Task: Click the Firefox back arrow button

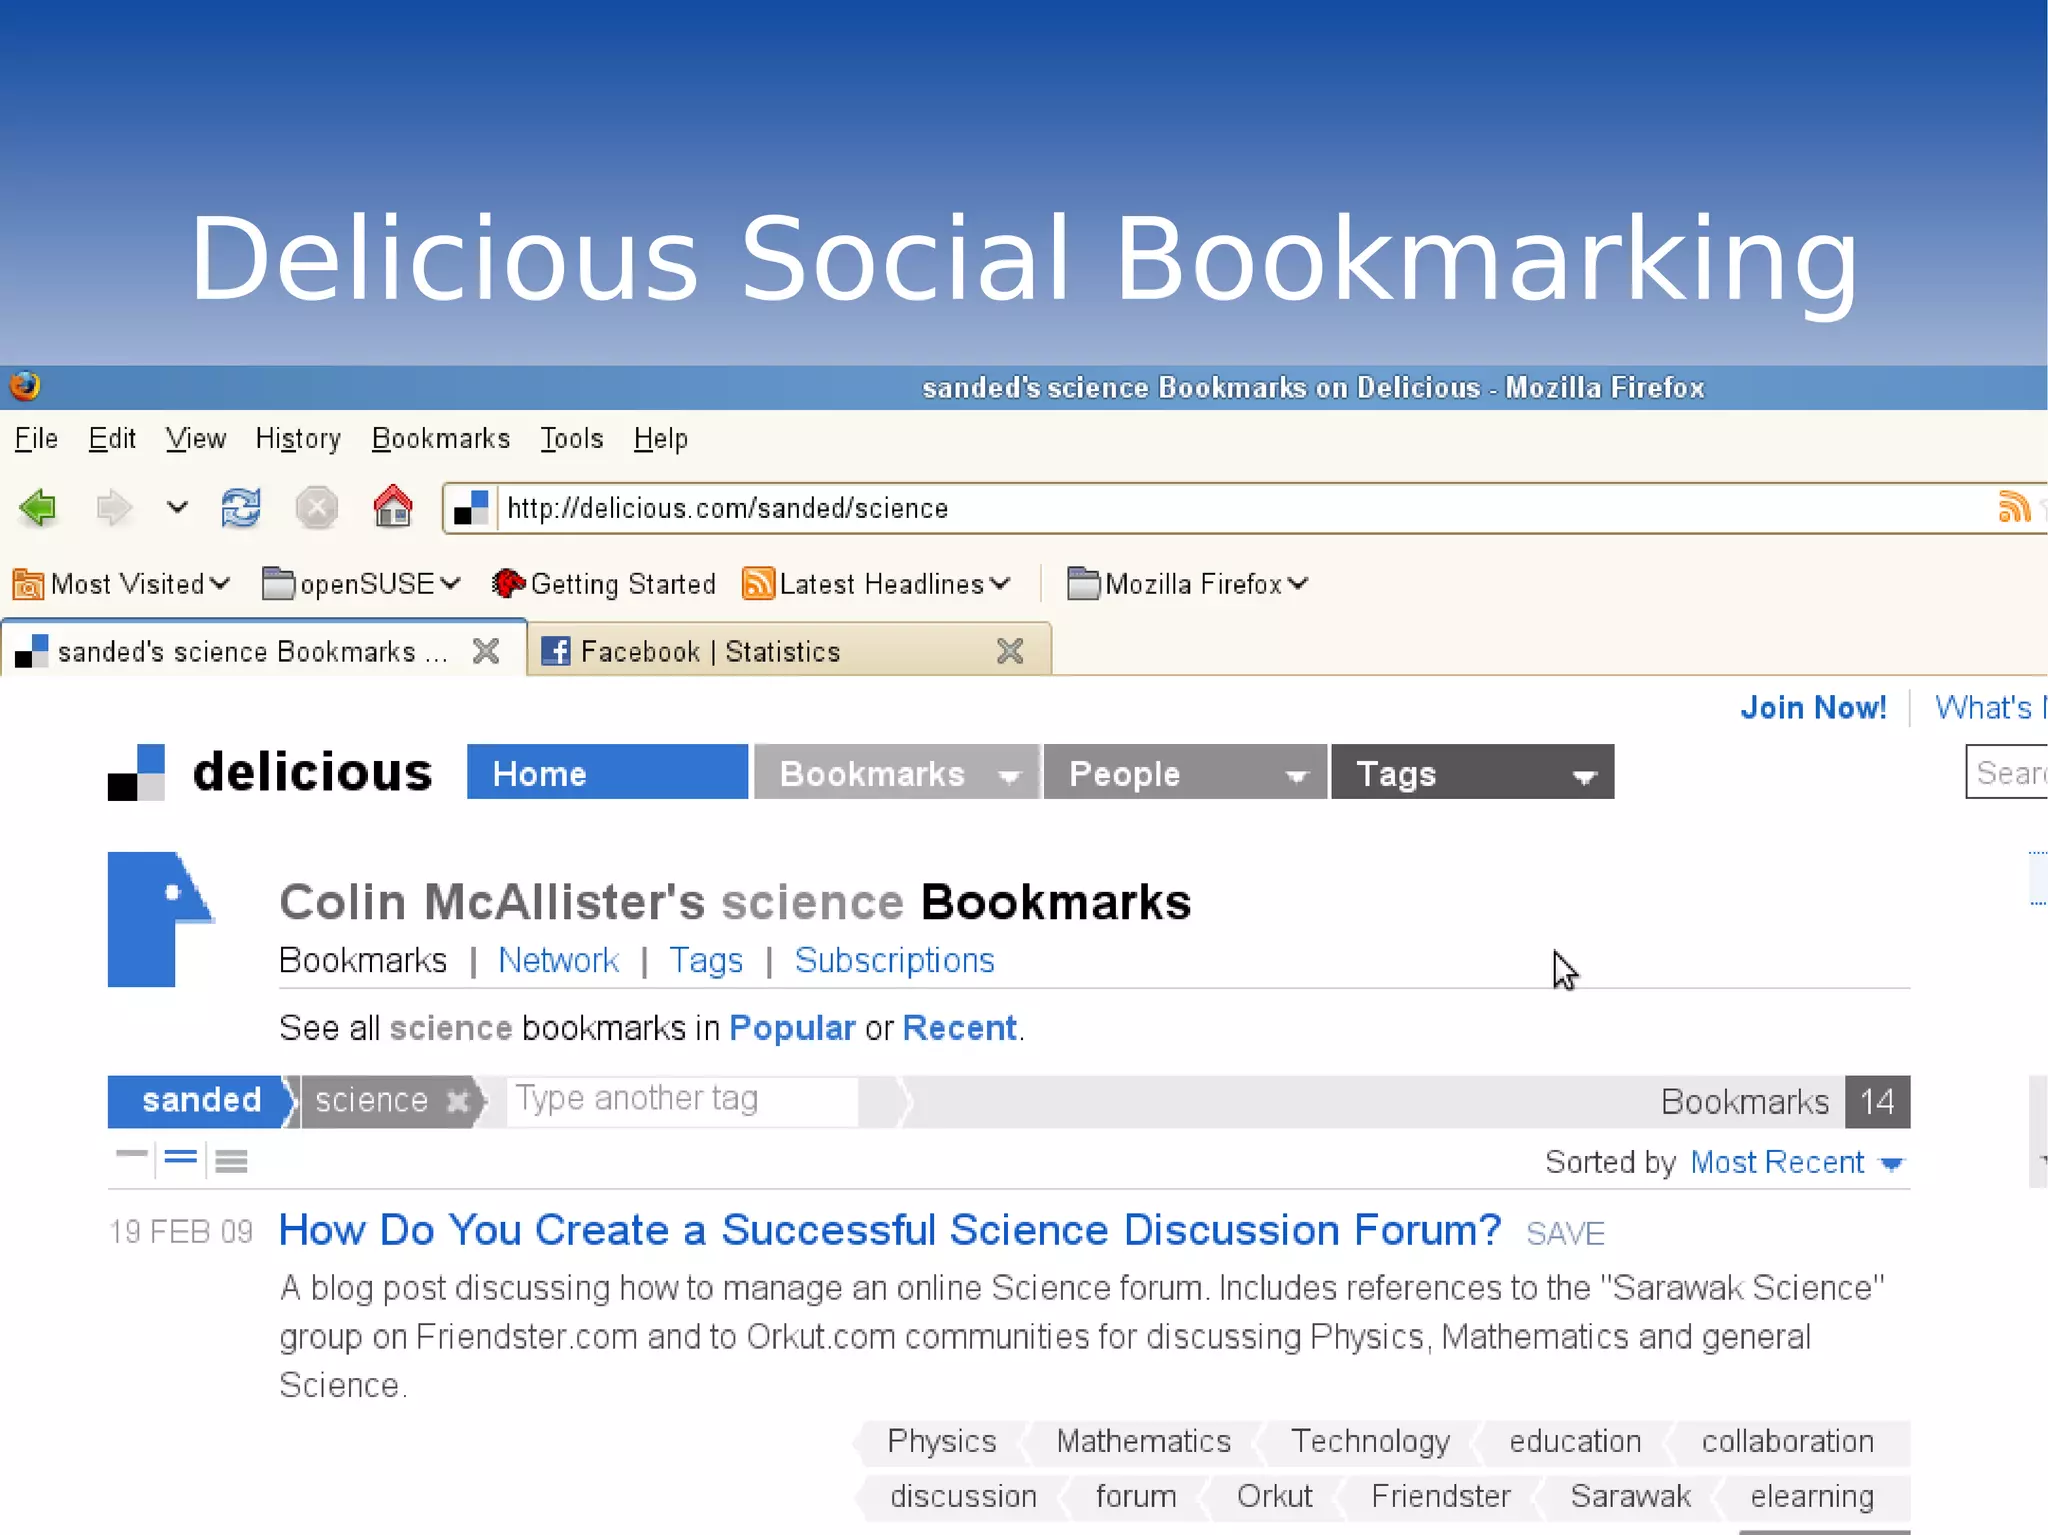Action: (x=38, y=508)
